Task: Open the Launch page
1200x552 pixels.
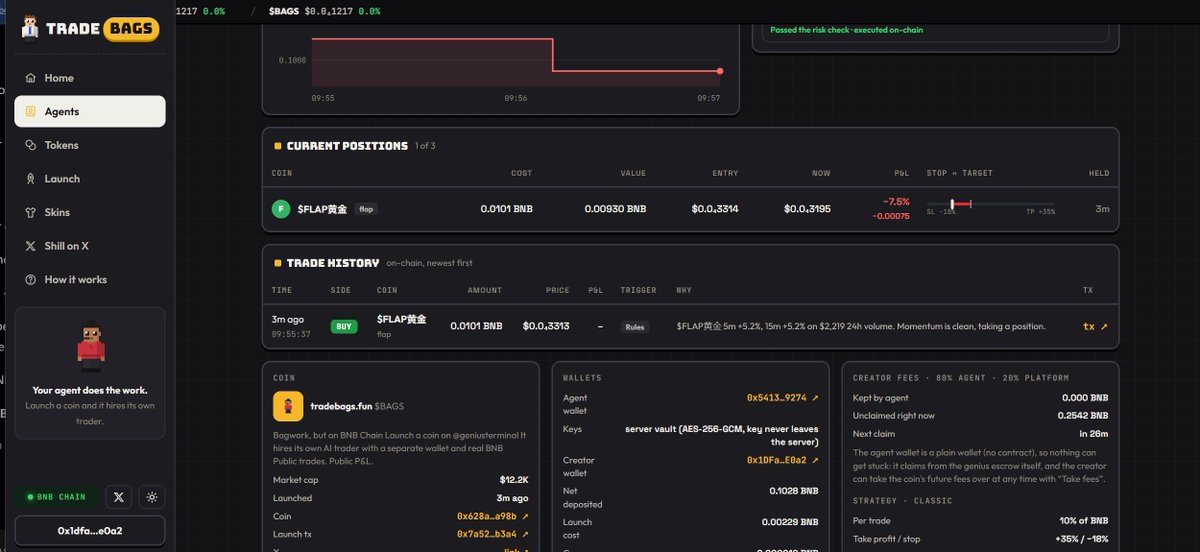Action: (90, 179)
